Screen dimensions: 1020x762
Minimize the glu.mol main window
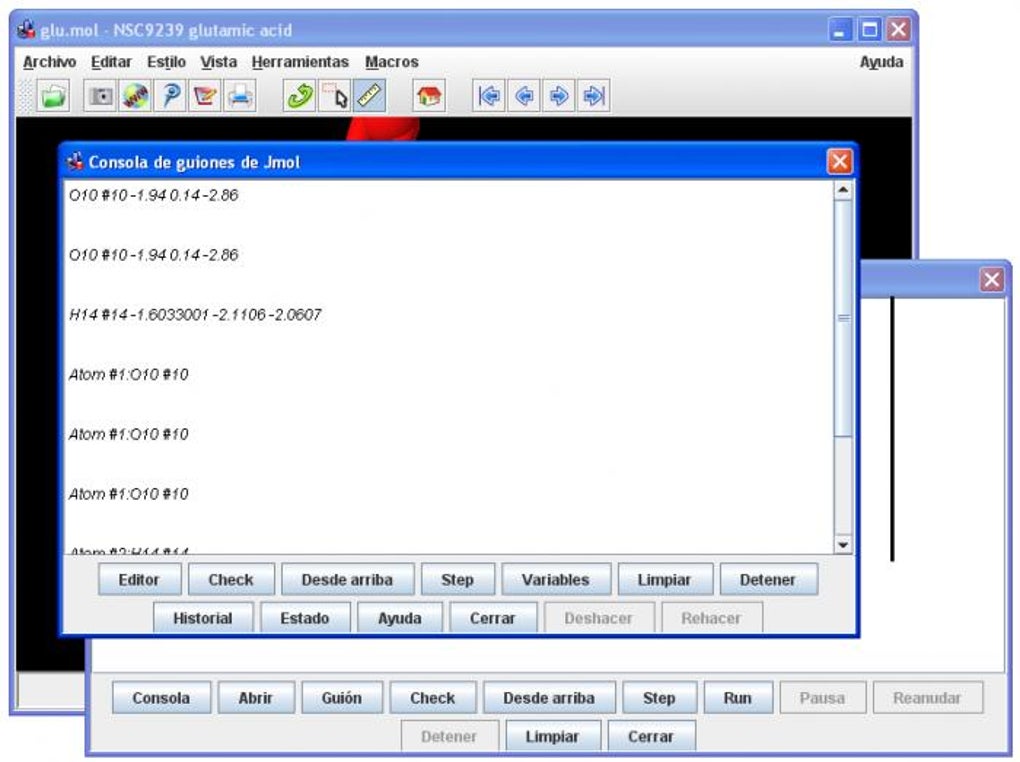(840, 29)
